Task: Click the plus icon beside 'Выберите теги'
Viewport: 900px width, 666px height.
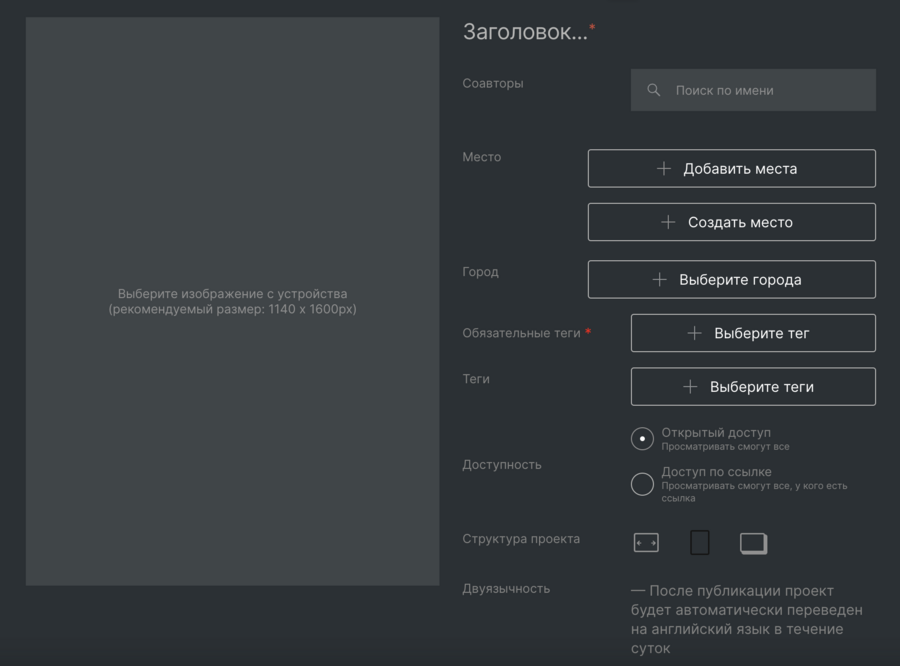Action: [690, 387]
